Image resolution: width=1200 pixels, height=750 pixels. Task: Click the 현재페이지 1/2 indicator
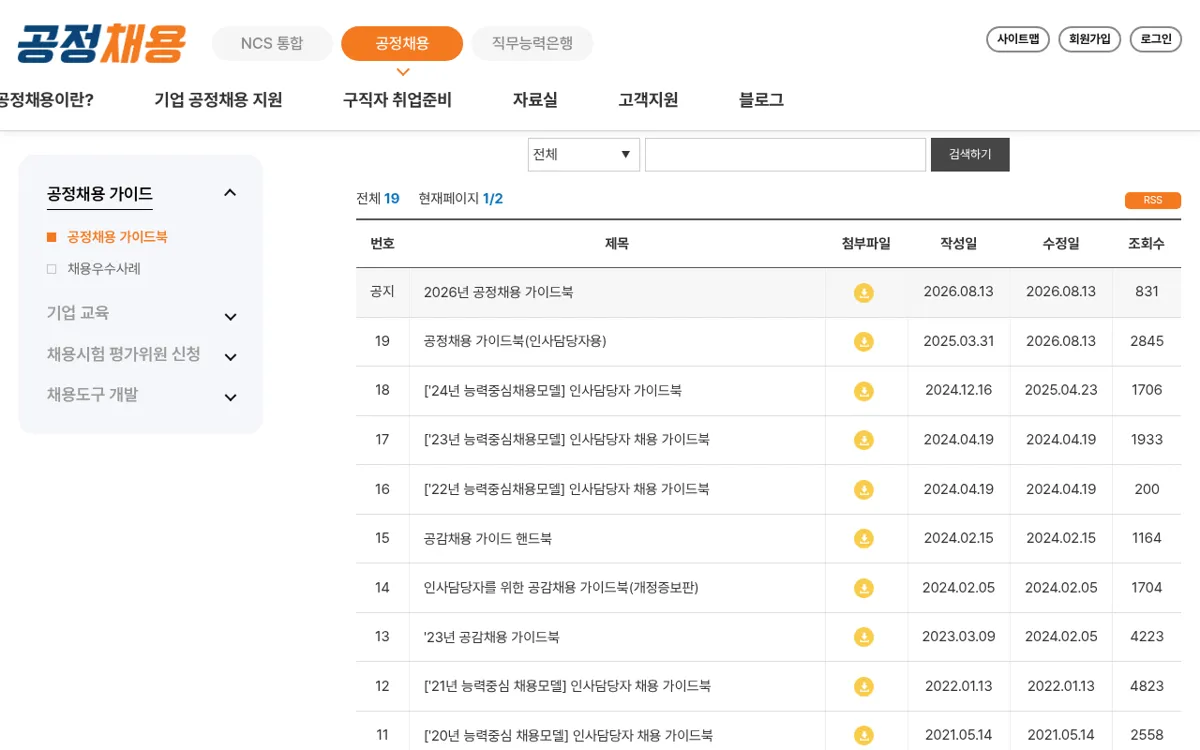click(x=461, y=199)
